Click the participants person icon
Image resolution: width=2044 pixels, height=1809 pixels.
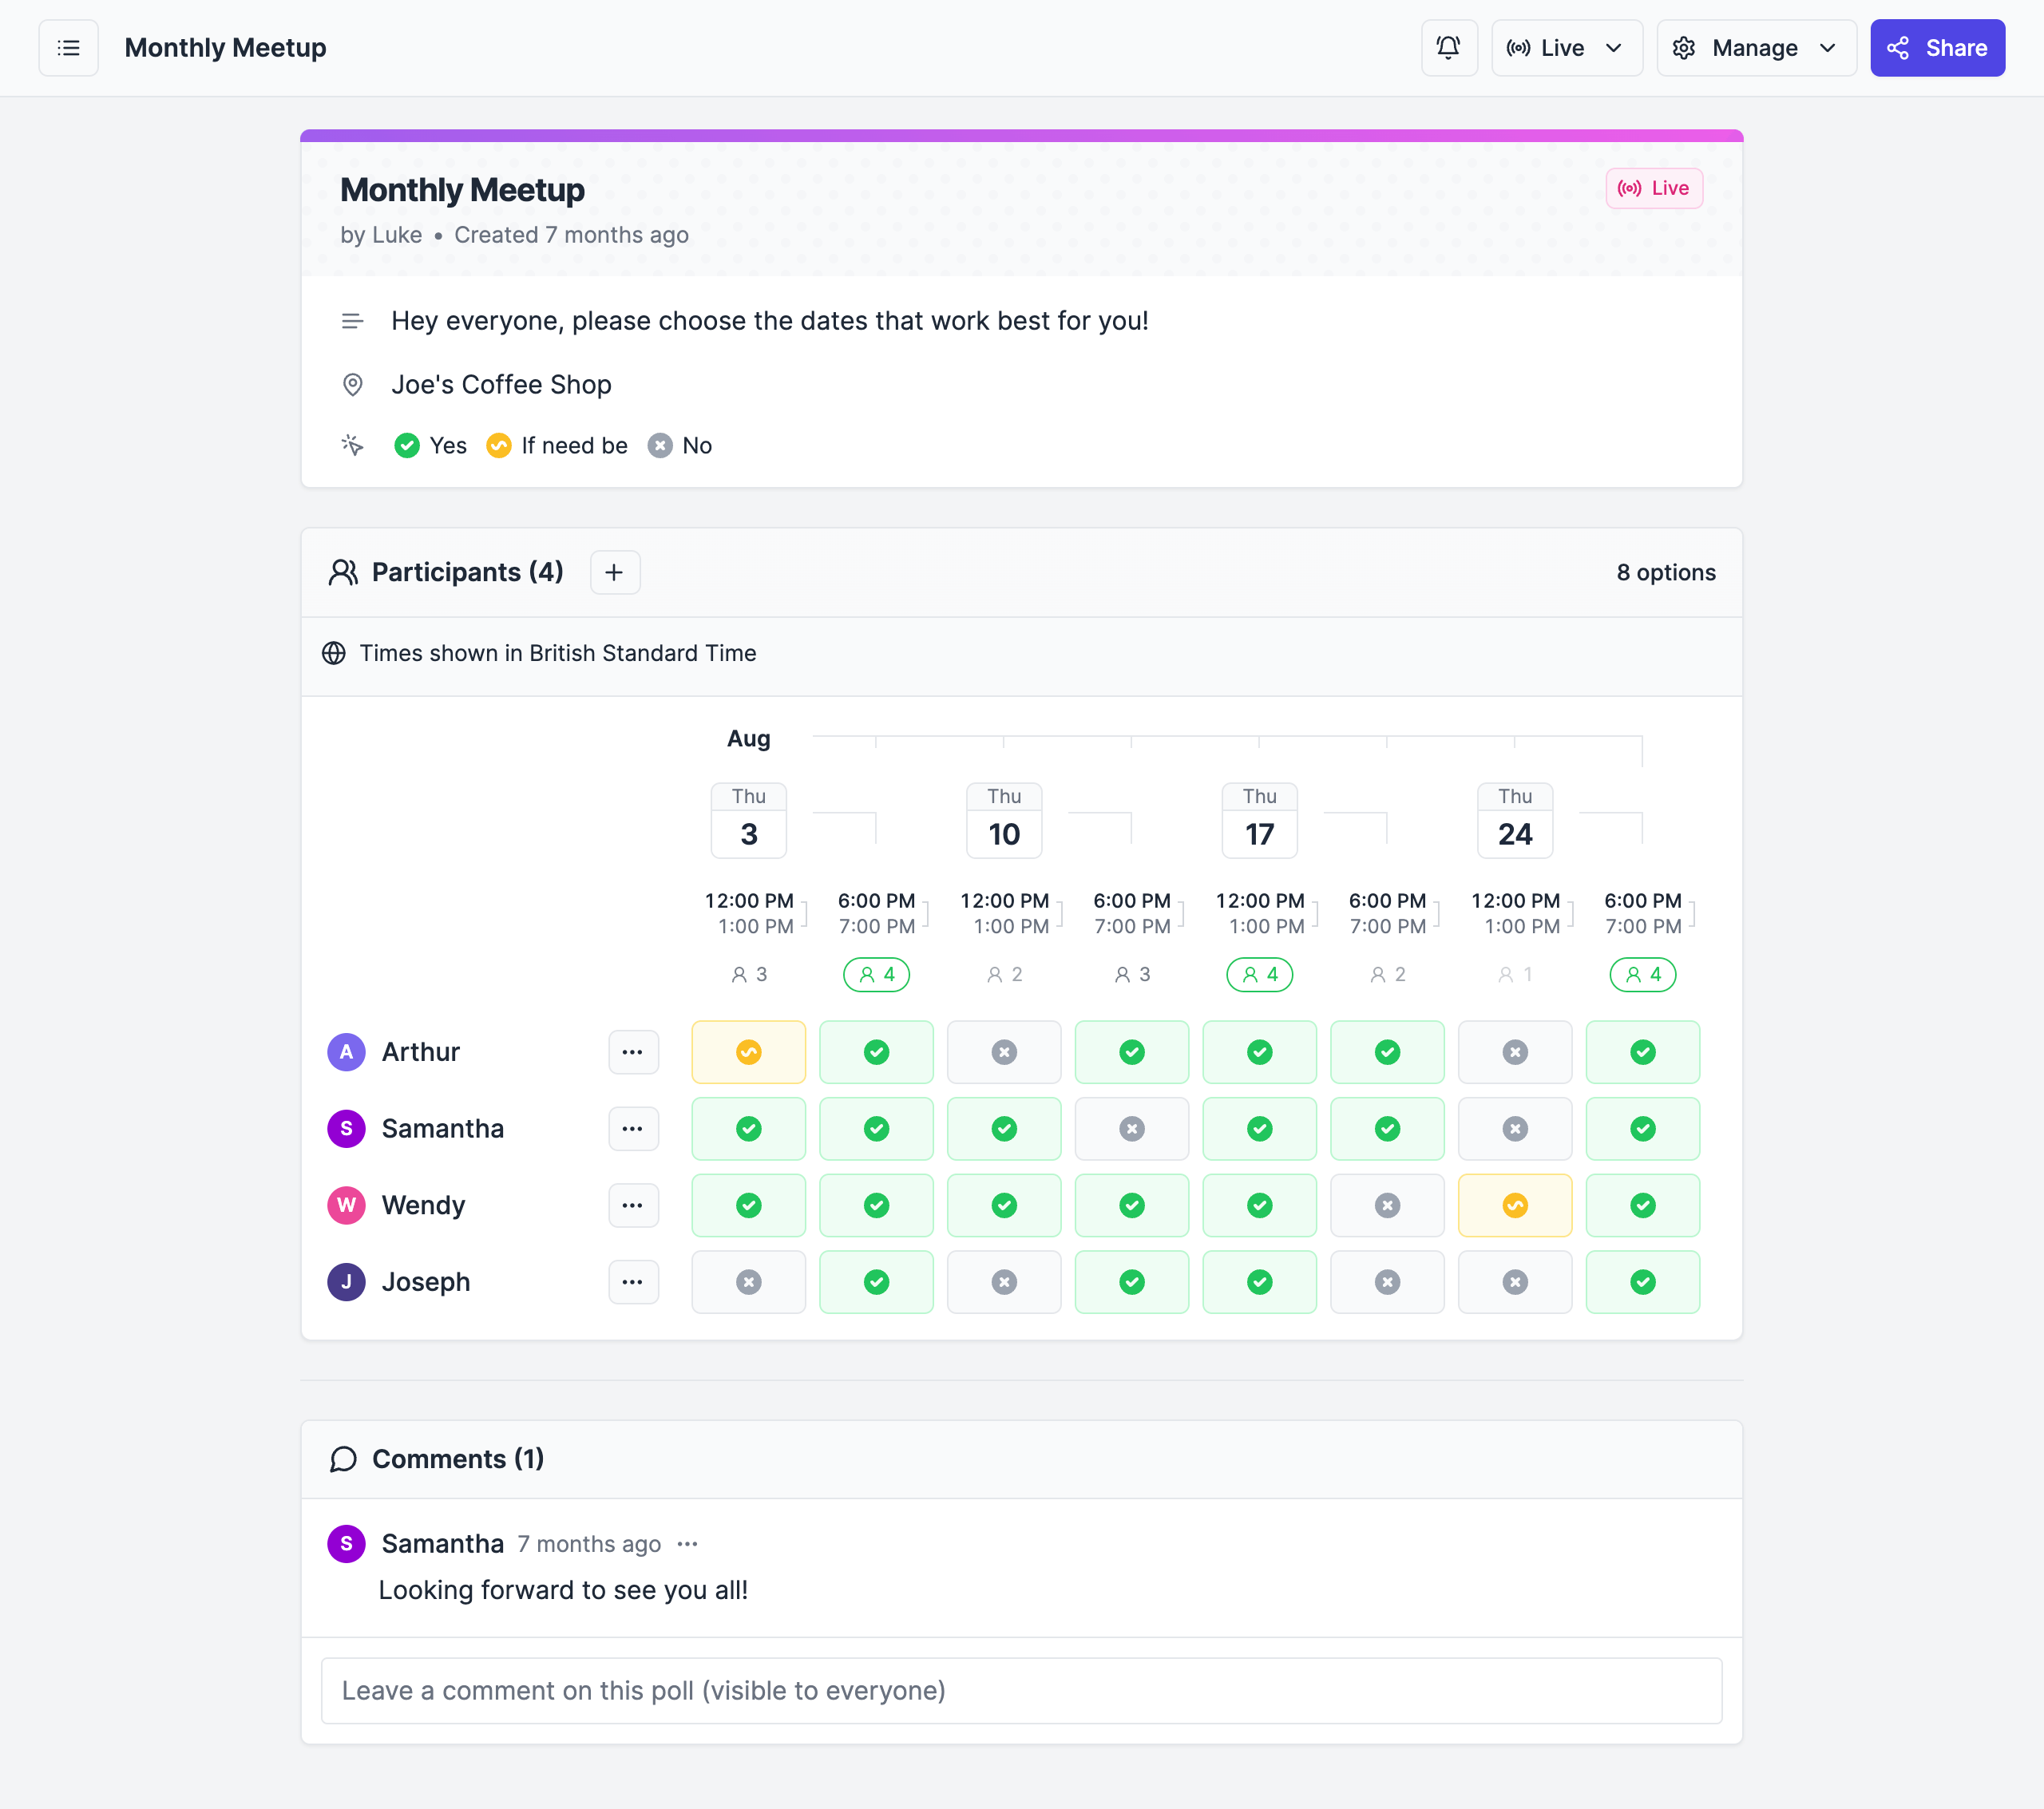(344, 572)
